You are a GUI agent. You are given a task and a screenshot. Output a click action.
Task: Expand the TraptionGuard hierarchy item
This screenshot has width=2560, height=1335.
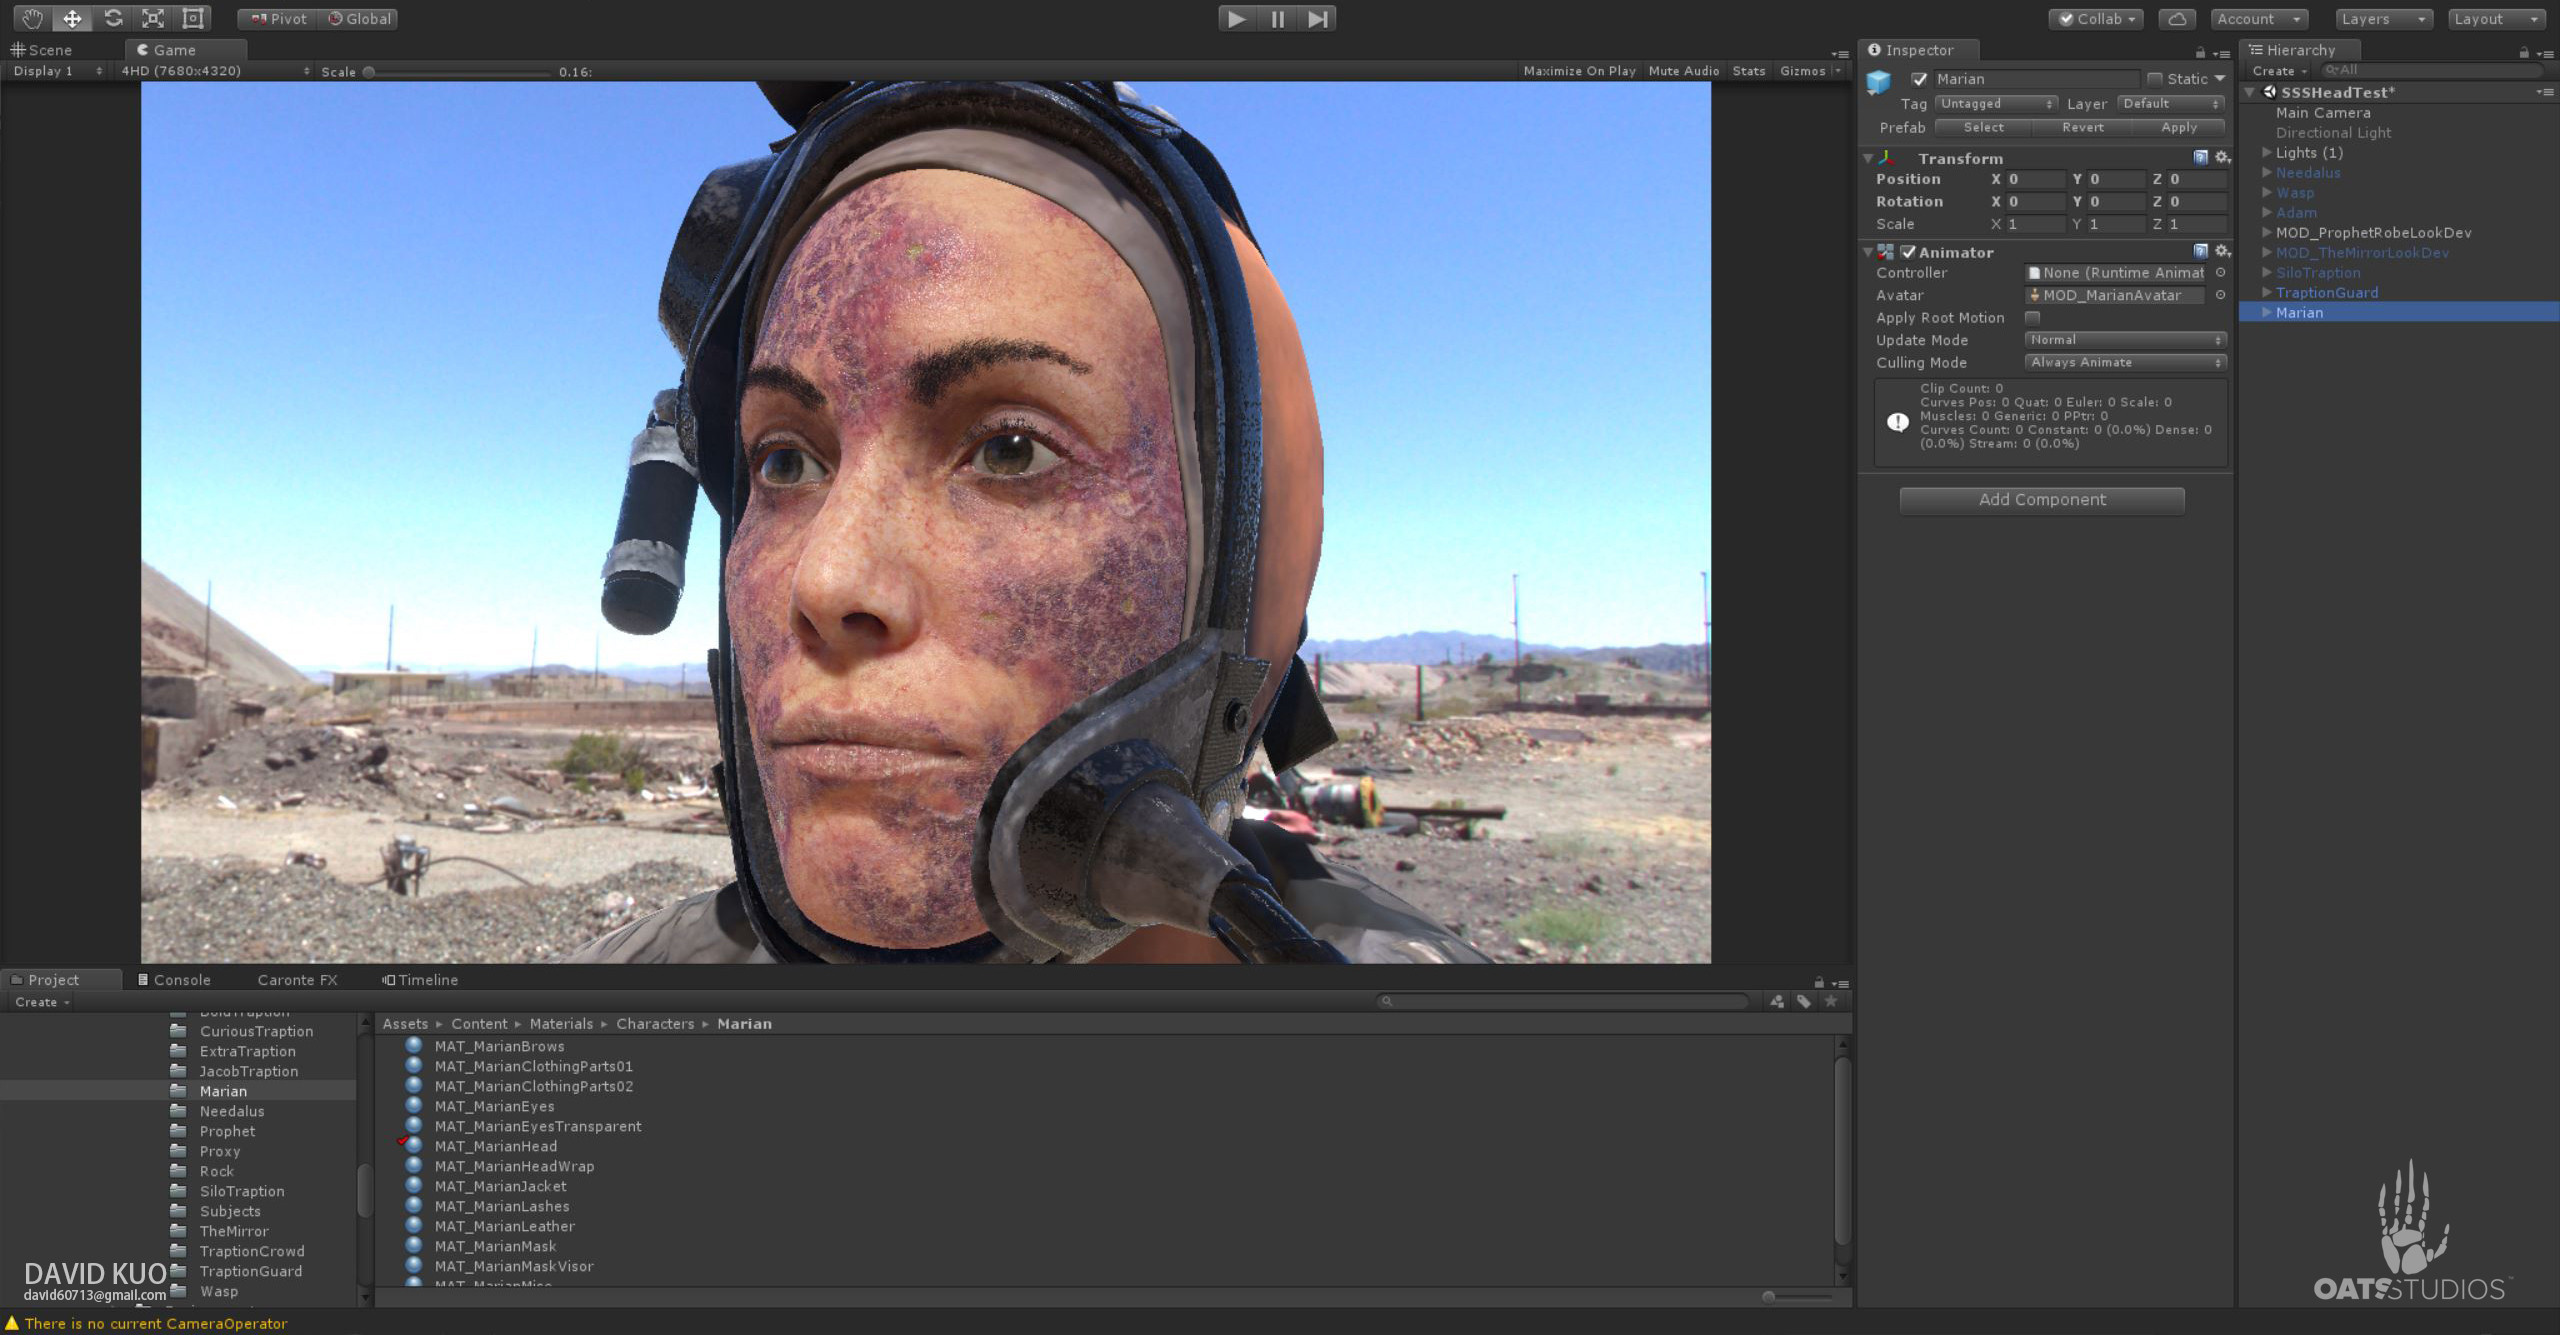[x=2266, y=292]
